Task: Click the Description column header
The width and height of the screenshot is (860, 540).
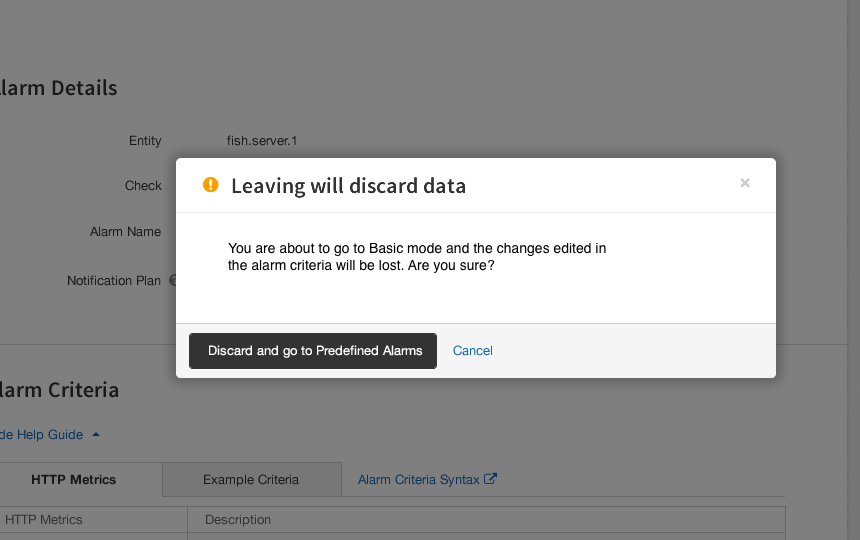Action: coord(237,520)
